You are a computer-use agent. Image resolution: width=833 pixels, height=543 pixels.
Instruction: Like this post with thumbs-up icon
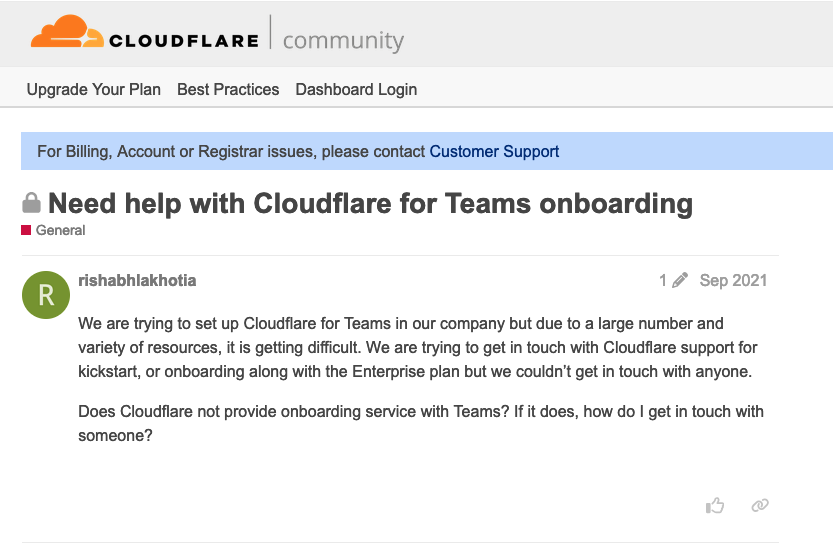pyautogui.click(x=715, y=505)
